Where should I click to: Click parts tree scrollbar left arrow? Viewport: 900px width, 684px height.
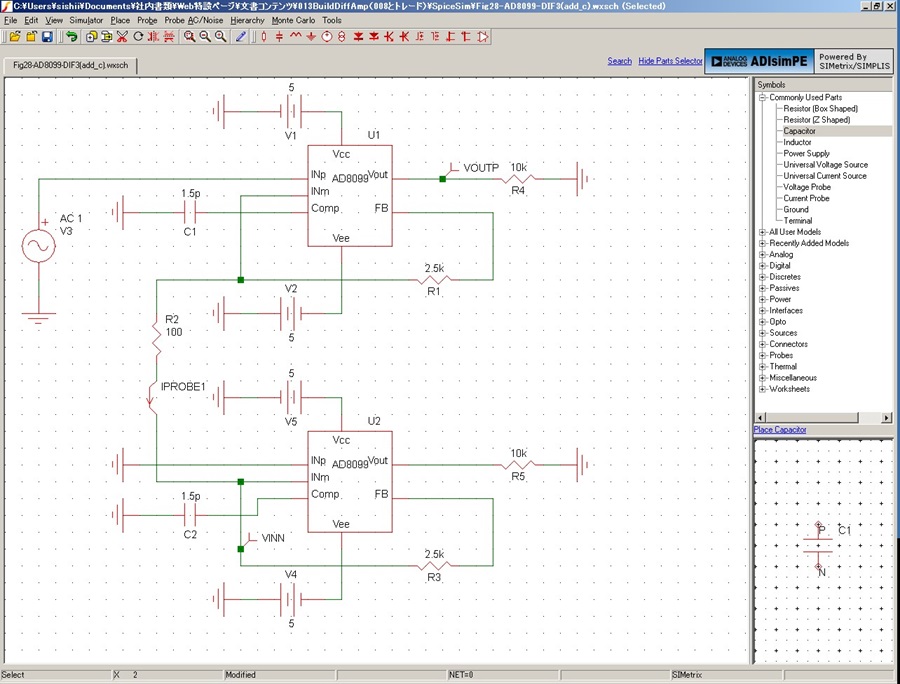pyautogui.click(x=760, y=418)
